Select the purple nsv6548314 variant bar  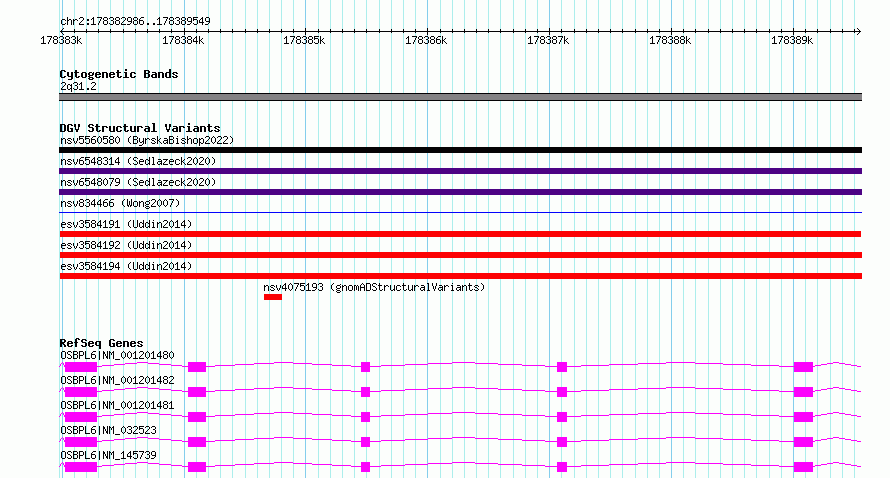click(x=460, y=171)
